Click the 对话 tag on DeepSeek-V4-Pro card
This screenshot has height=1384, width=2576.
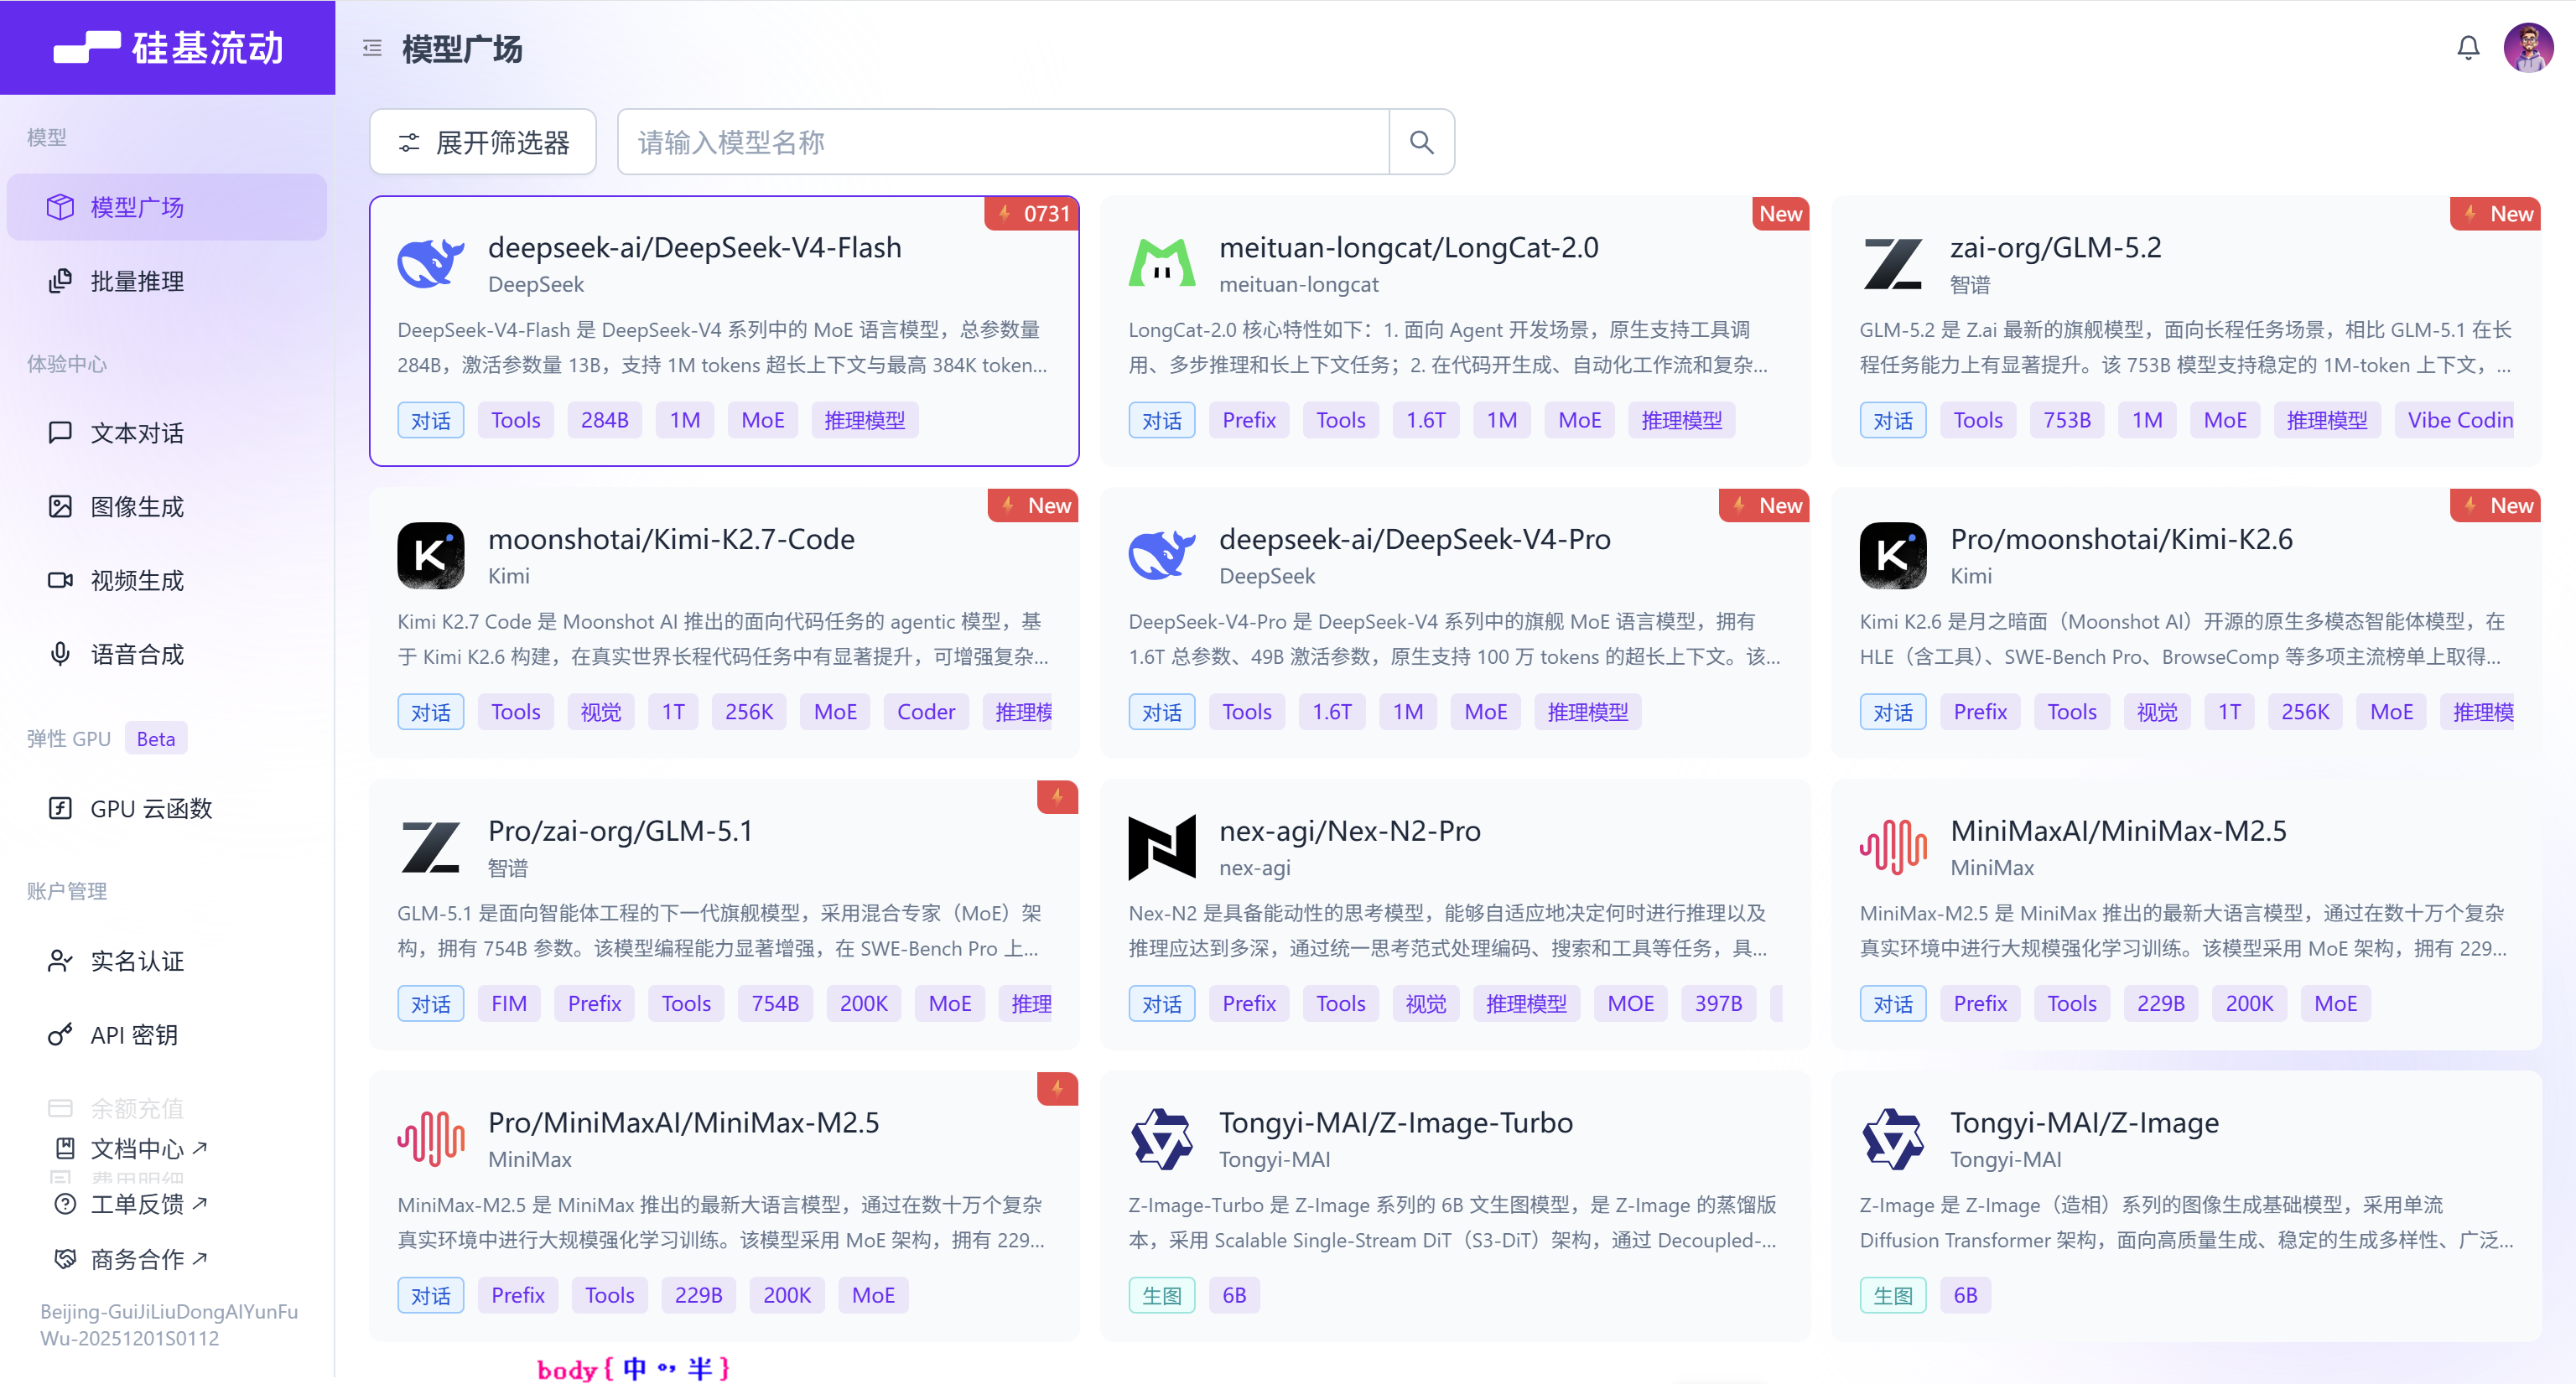pos(1162,712)
